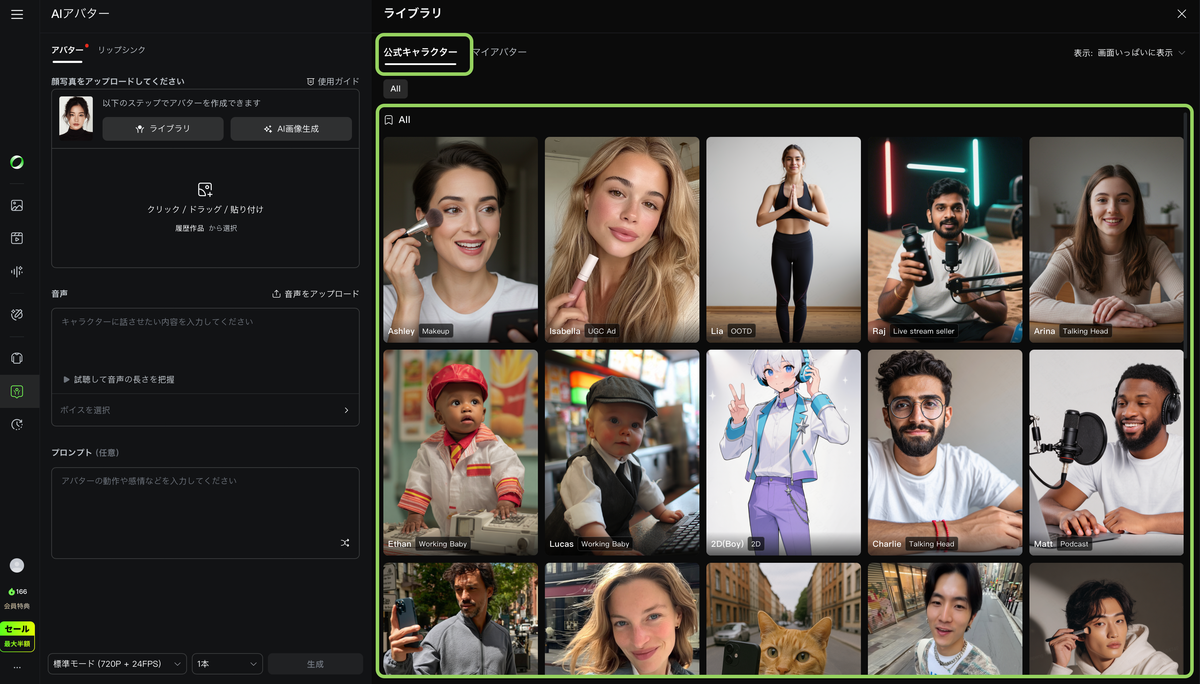1200x684 pixels.
Task: Open the hamburger menu in sidebar
Action: pyautogui.click(x=17, y=14)
